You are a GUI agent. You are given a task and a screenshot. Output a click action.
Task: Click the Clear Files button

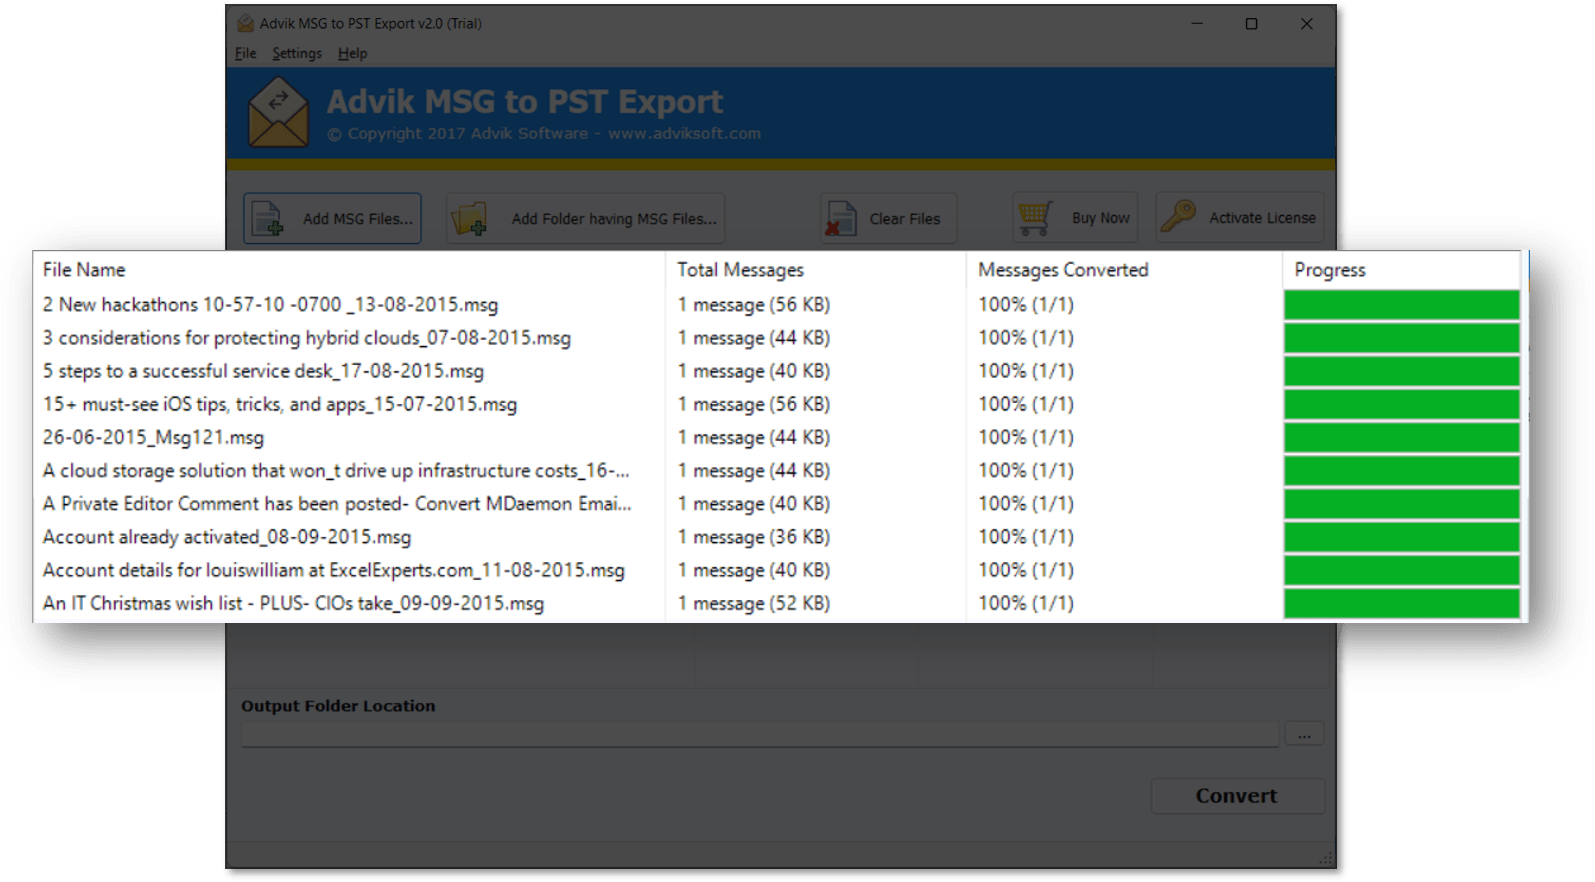pyautogui.click(x=889, y=218)
